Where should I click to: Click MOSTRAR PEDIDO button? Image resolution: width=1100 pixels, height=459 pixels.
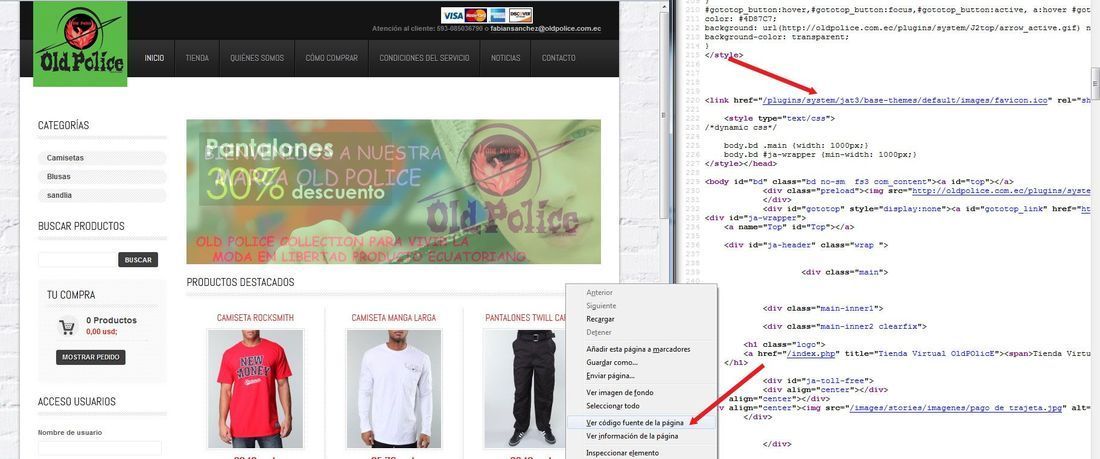90,357
